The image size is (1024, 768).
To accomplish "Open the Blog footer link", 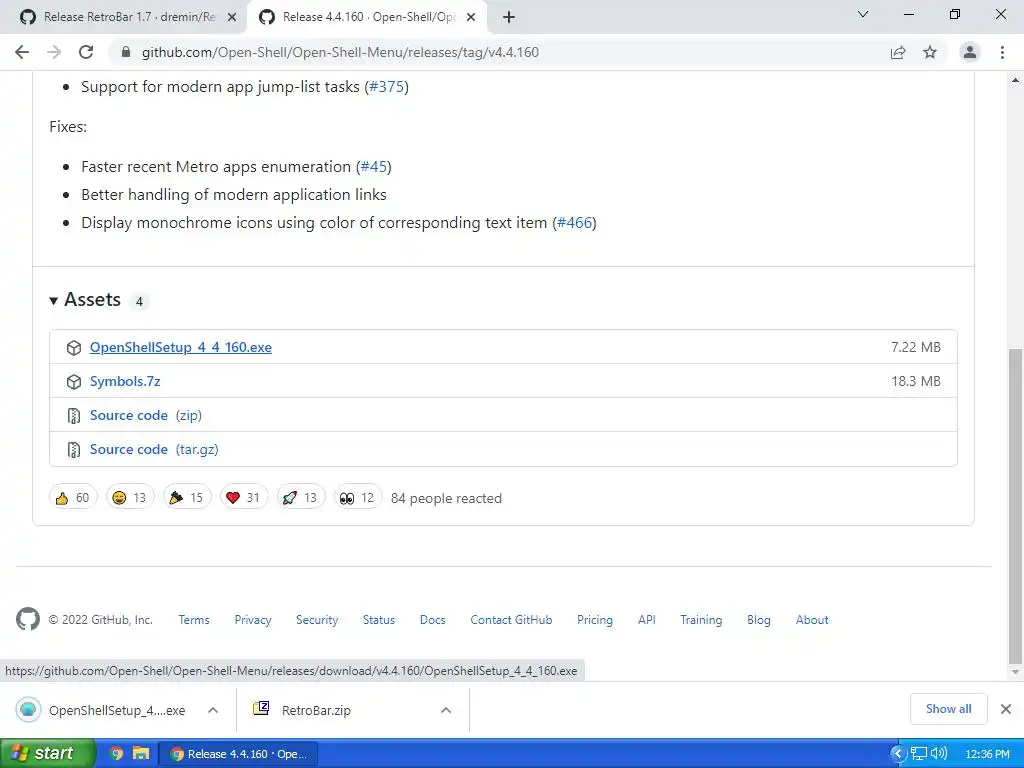I will pyautogui.click(x=759, y=620).
